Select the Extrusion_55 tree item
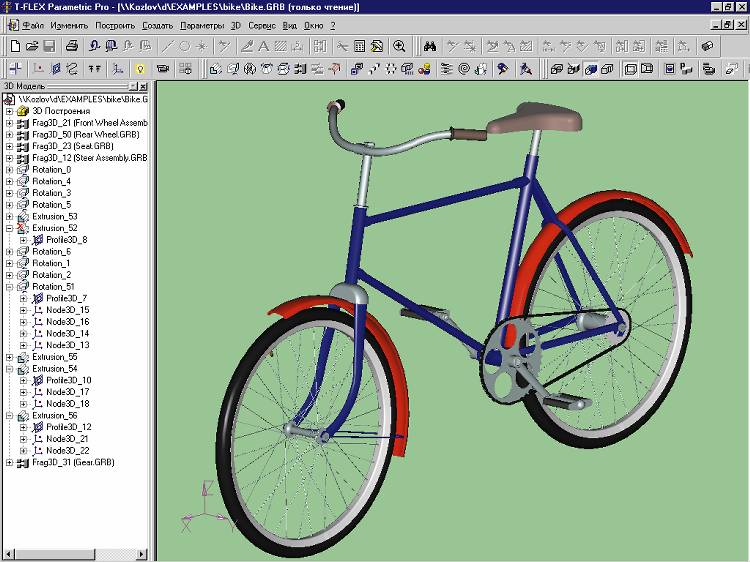This screenshot has height=562, width=750. click(x=55, y=357)
